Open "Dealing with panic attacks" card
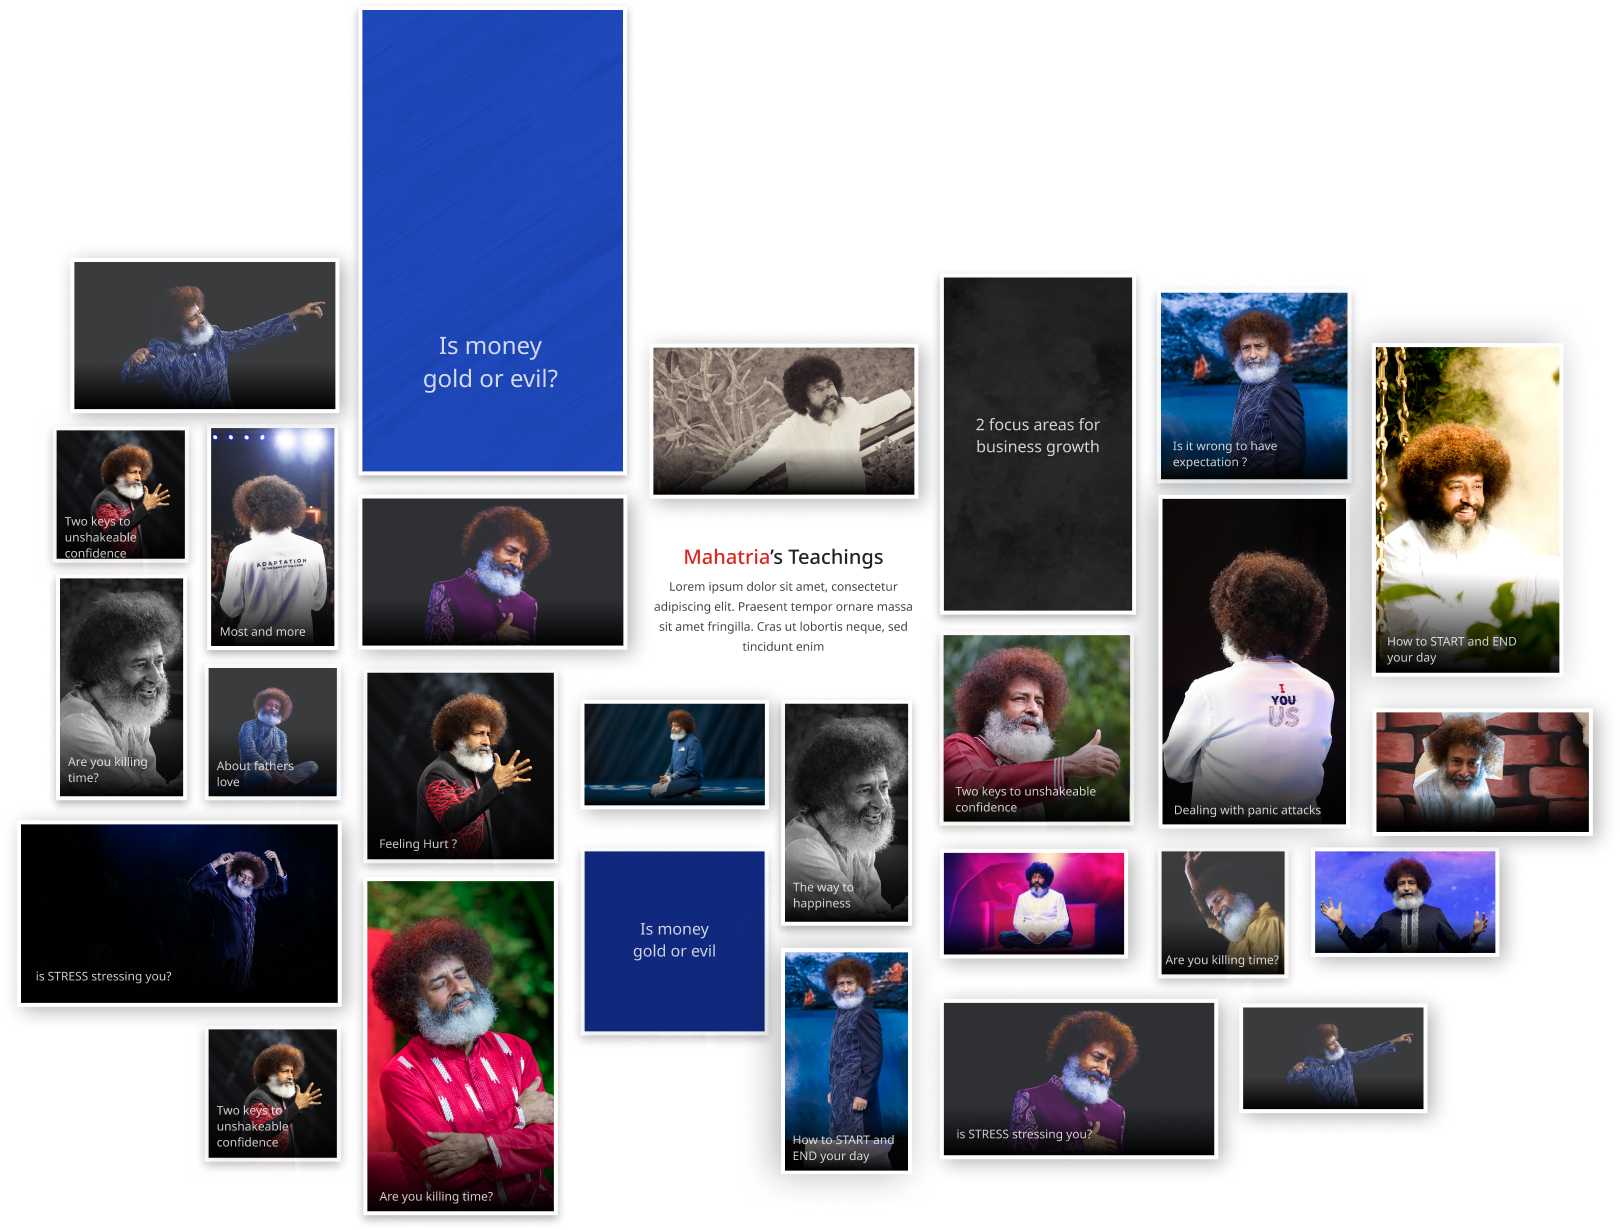The height and width of the screenshot is (1230, 1620). coord(1253,661)
